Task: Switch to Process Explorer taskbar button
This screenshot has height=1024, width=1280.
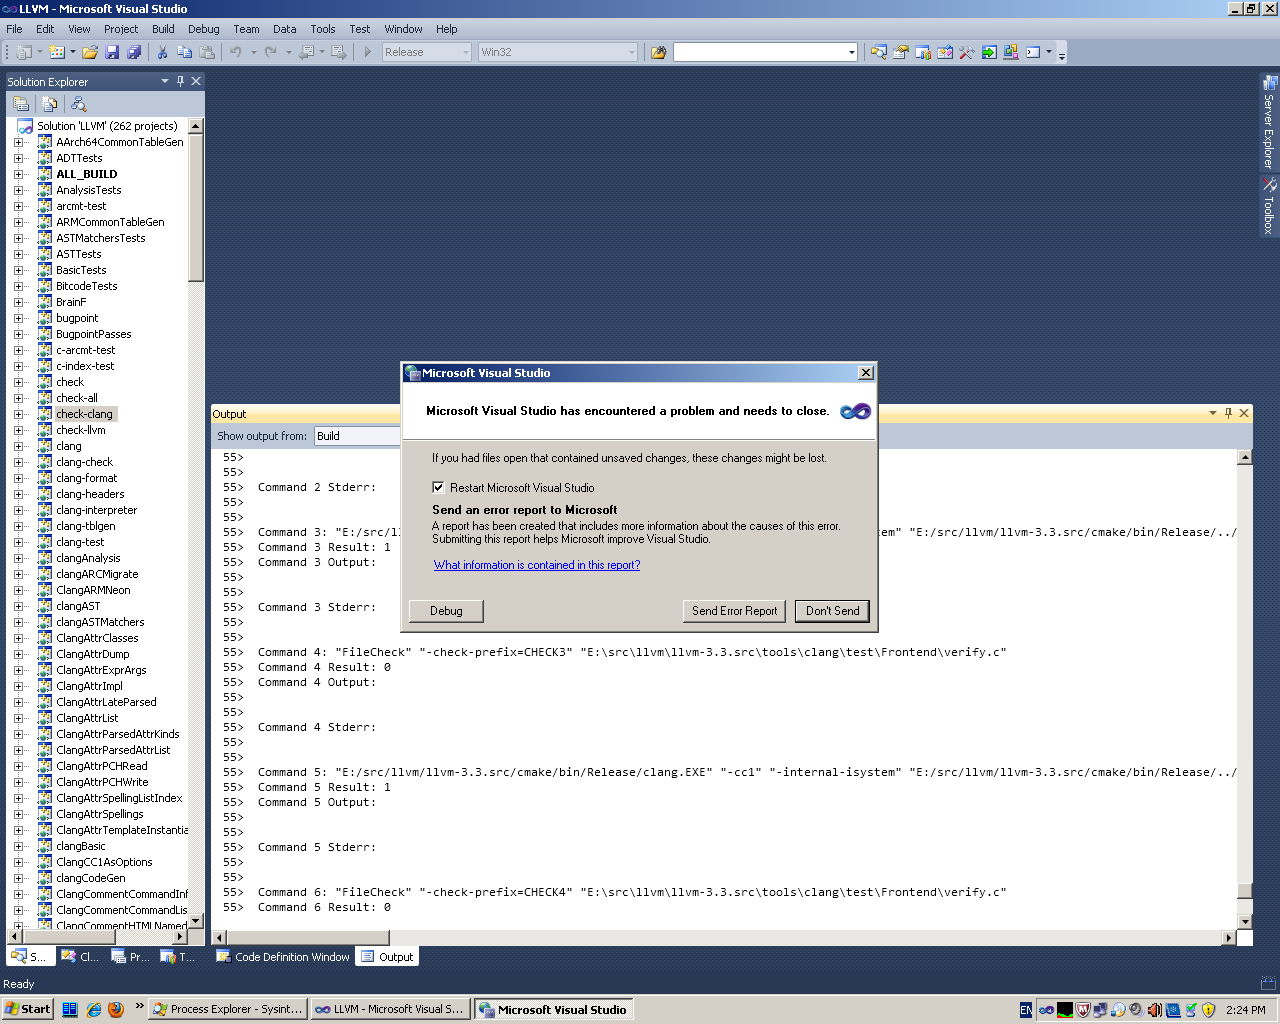Action: (228, 1009)
